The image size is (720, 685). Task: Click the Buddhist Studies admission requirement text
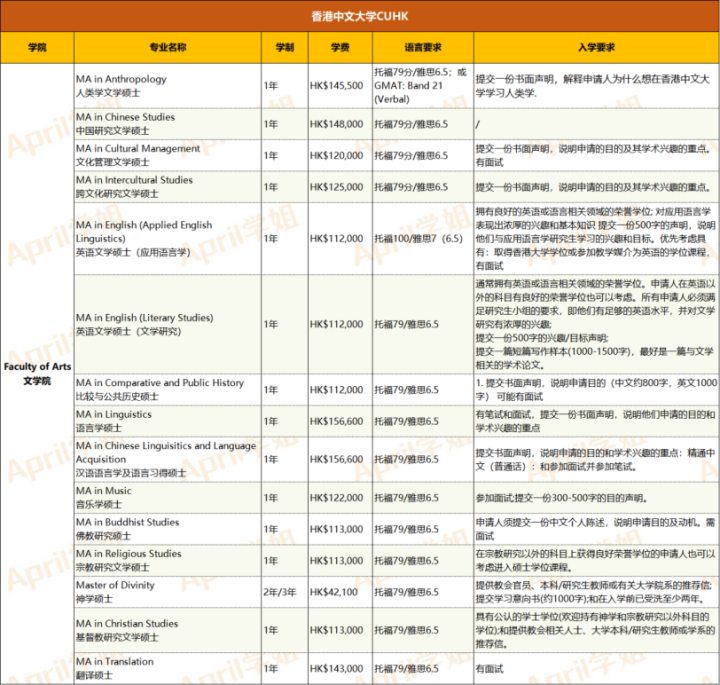pos(596,529)
